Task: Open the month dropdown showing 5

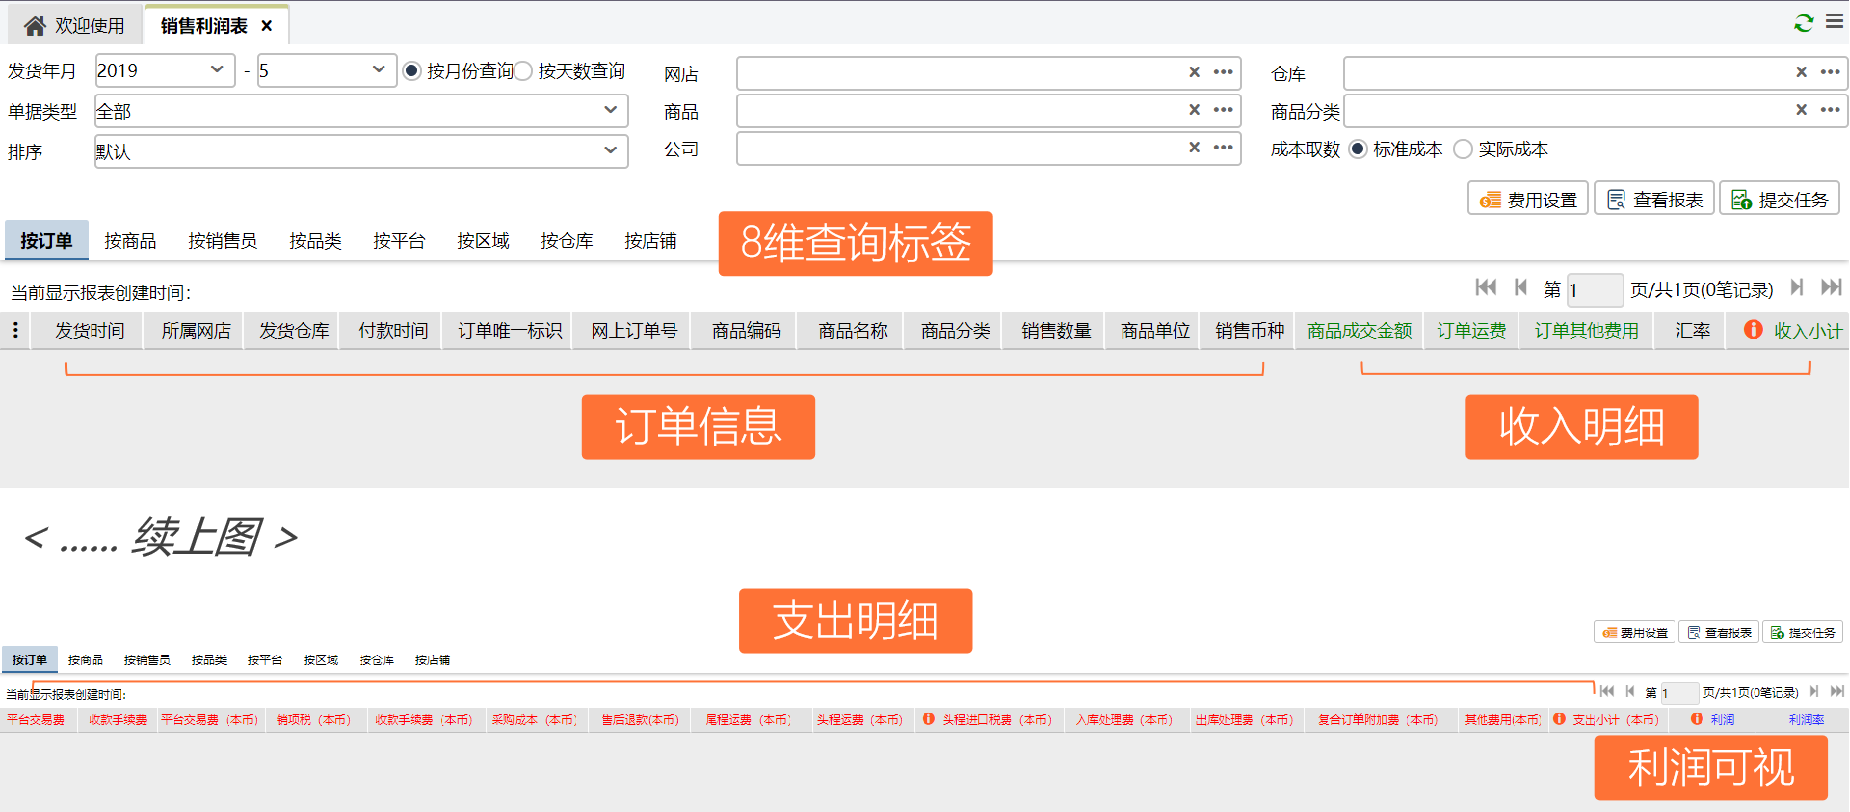Action: coord(327,71)
